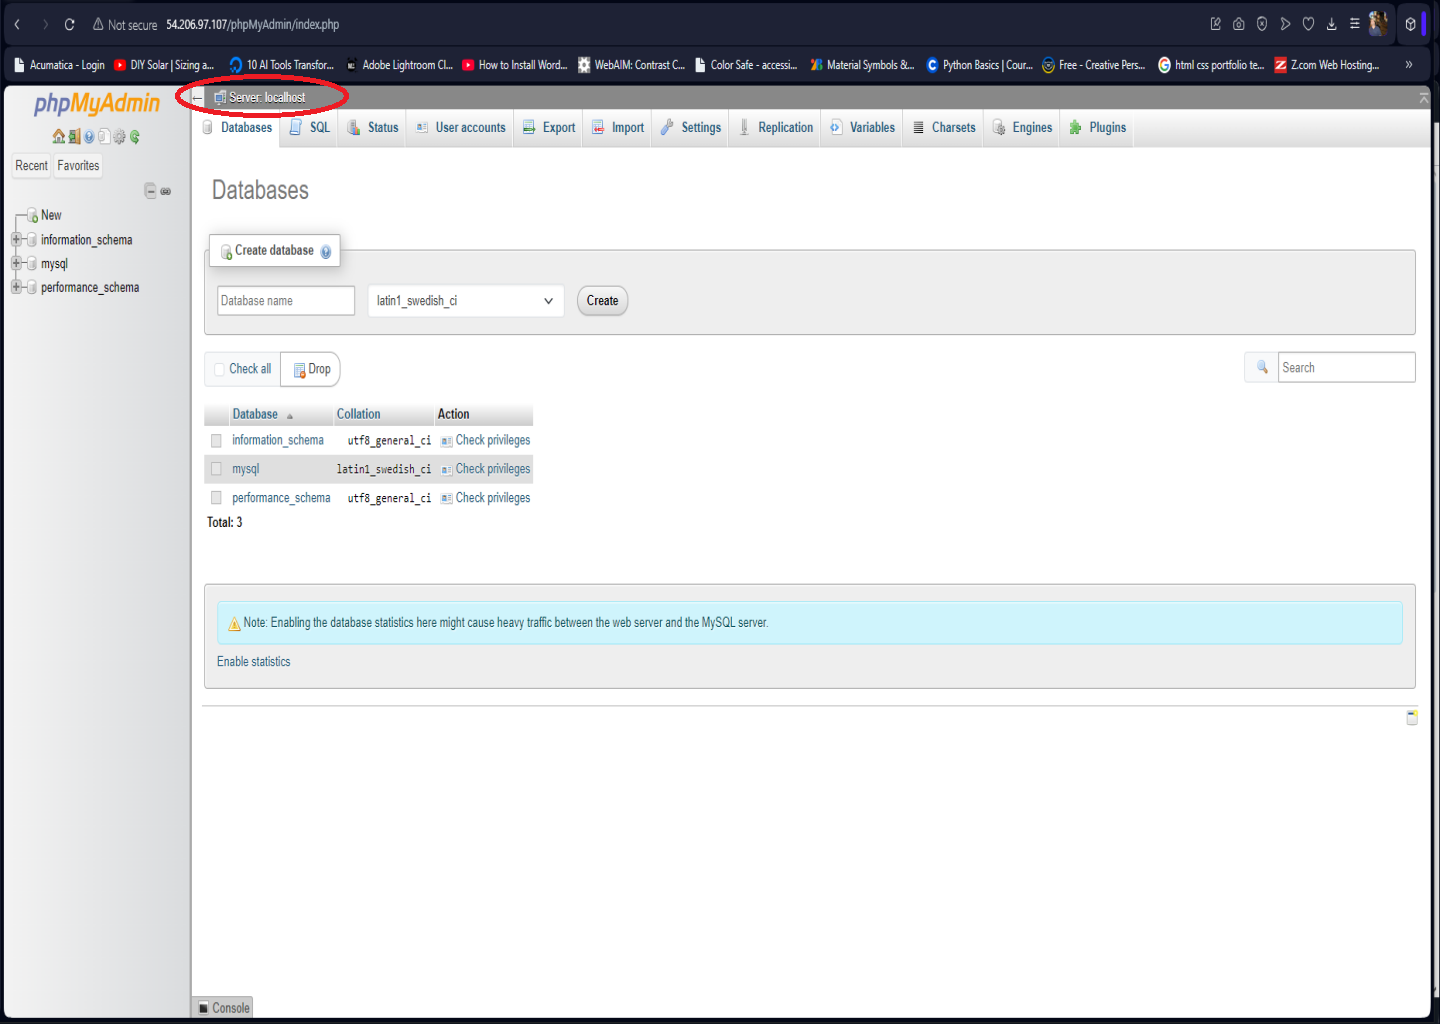
Task: Click the database Search input field
Action: 1346,368
